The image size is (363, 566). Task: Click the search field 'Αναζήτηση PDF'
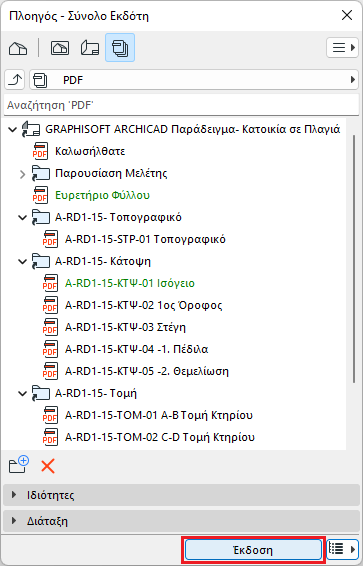181,105
